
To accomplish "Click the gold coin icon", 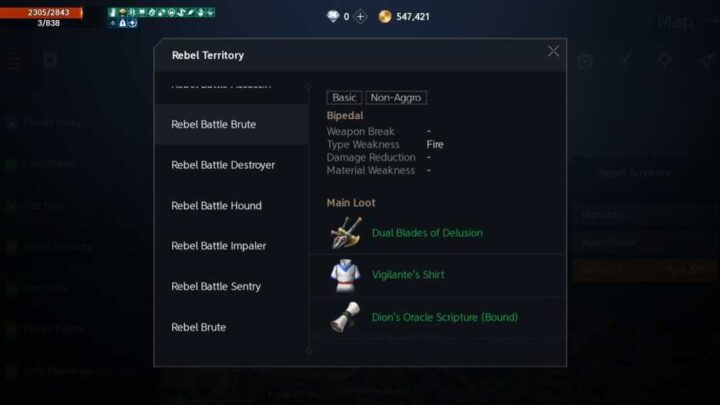I will pos(385,17).
